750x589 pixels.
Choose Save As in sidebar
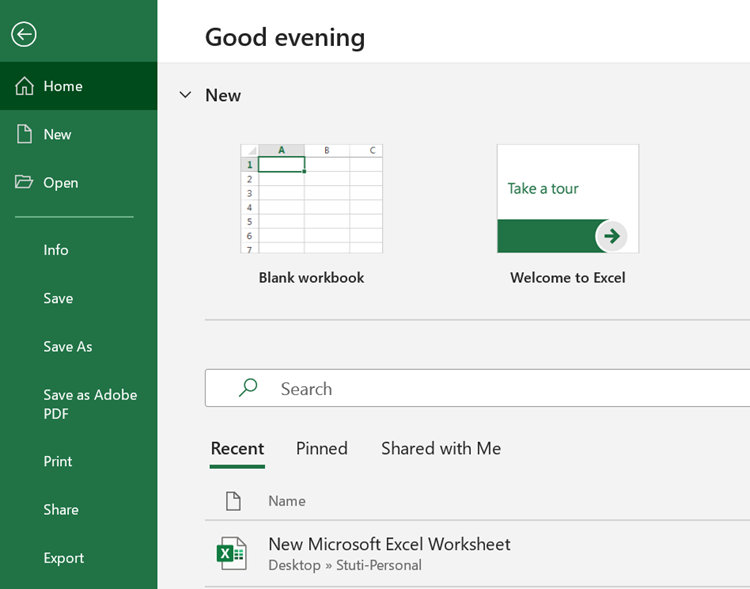pyautogui.click(x=68, y=346)
